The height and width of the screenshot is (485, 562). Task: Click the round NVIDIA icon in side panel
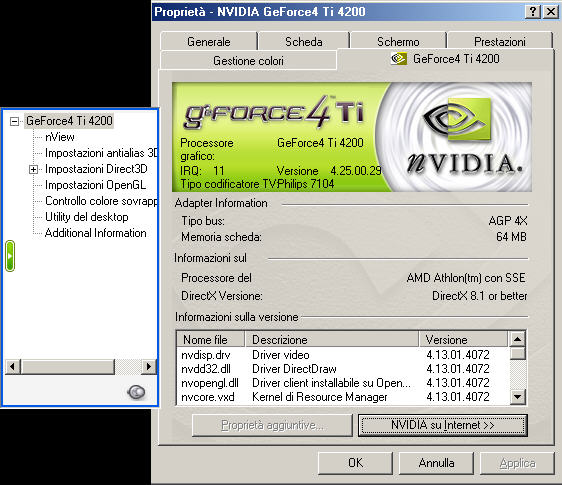click(x=137, y=392)
